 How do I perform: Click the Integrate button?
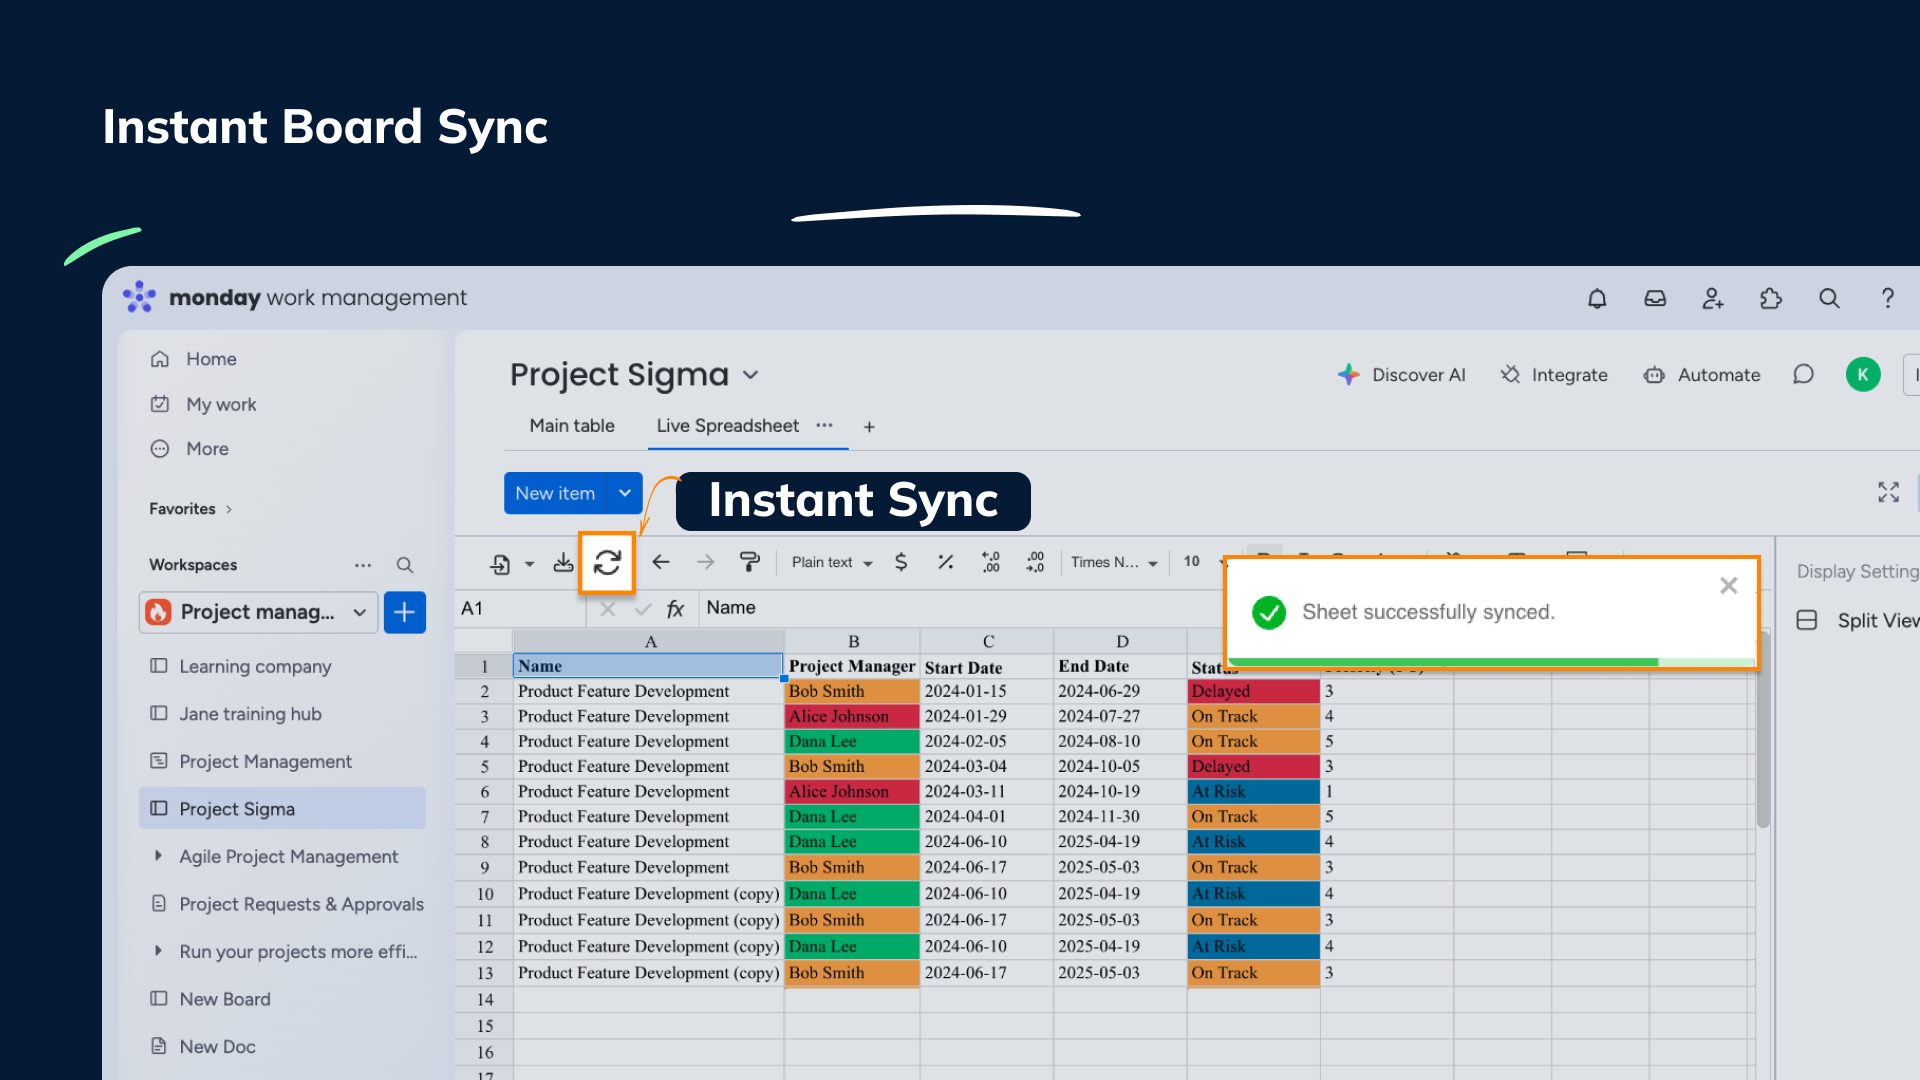coord(1554,375)
